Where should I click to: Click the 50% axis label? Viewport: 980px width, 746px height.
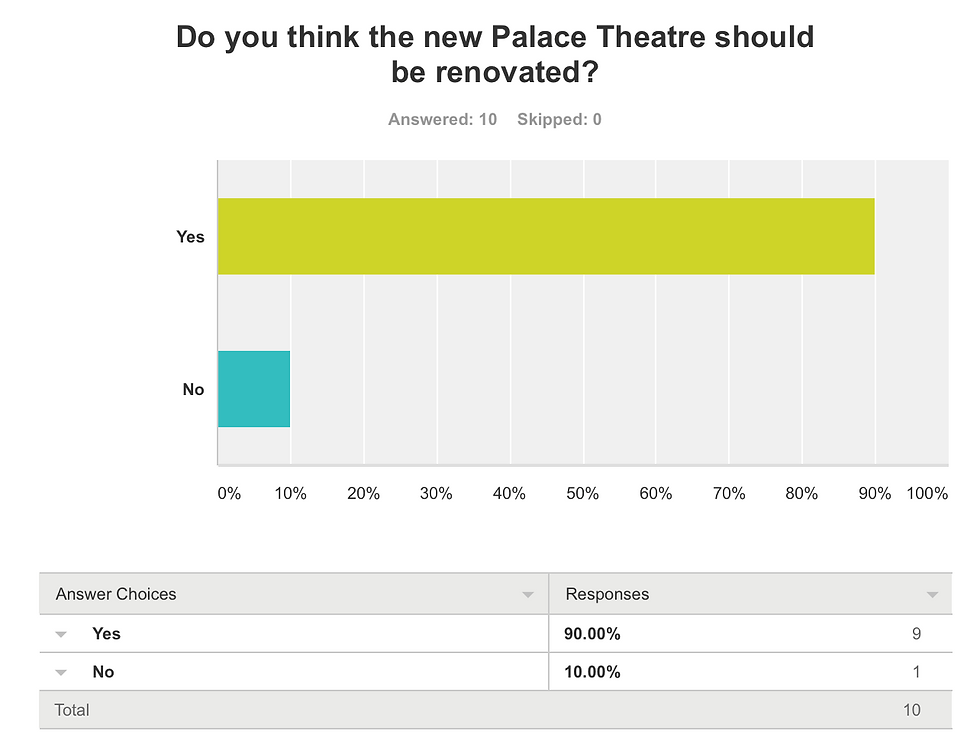582,494
